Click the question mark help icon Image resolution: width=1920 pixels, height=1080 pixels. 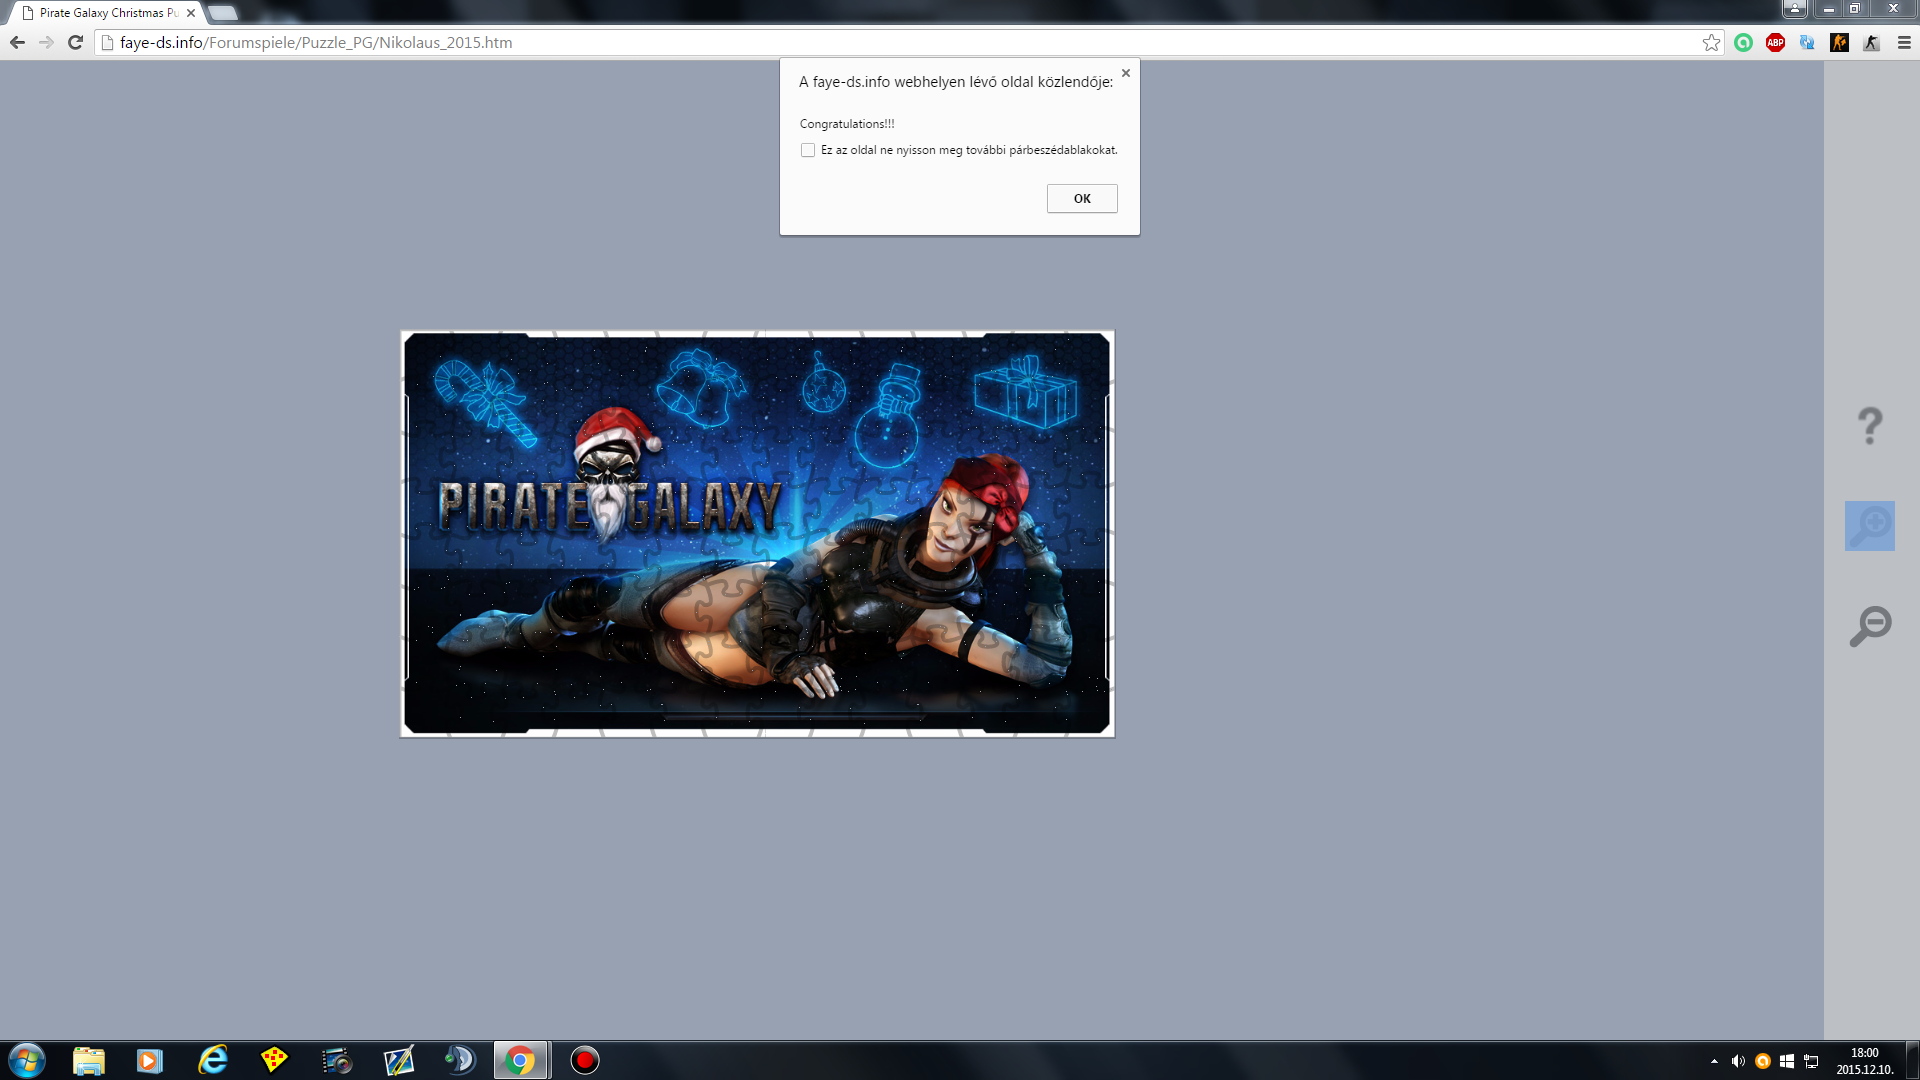click(1870, 426)
